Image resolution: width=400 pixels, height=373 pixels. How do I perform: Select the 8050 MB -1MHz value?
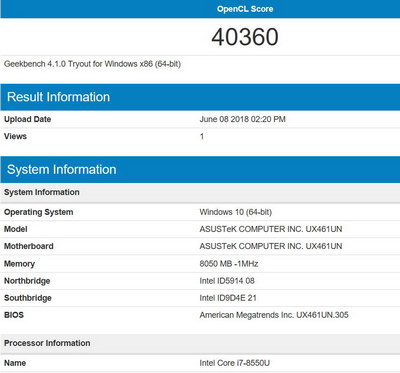(229, 264)
